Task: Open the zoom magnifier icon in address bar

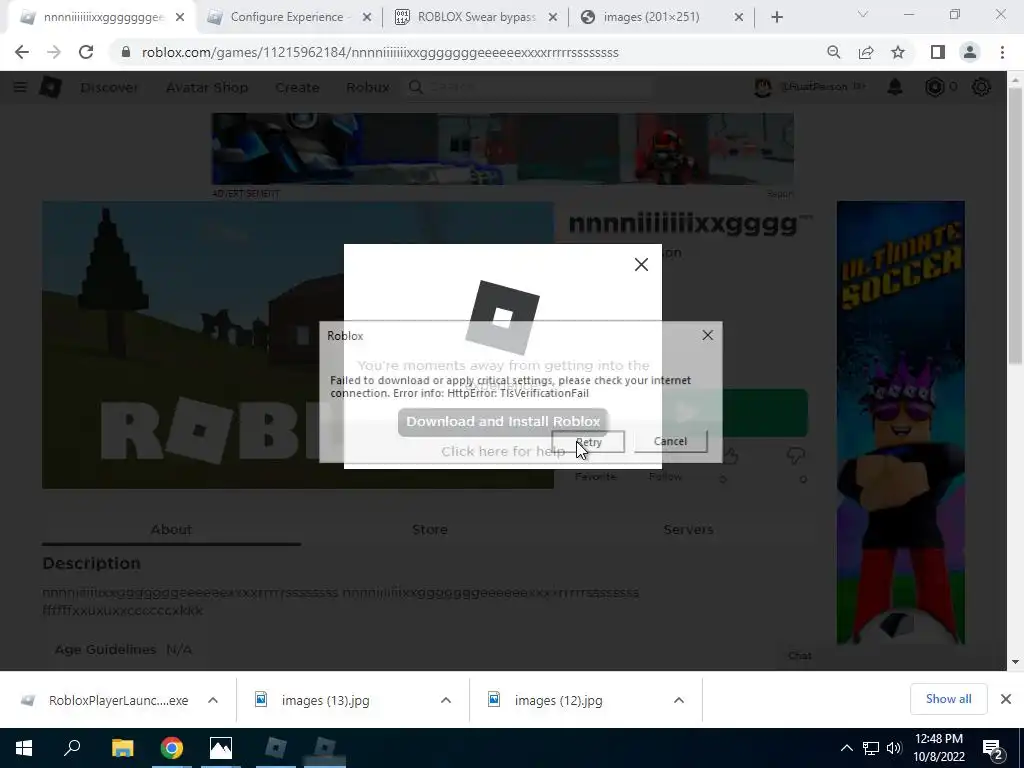Action: [x=833, y=52]
